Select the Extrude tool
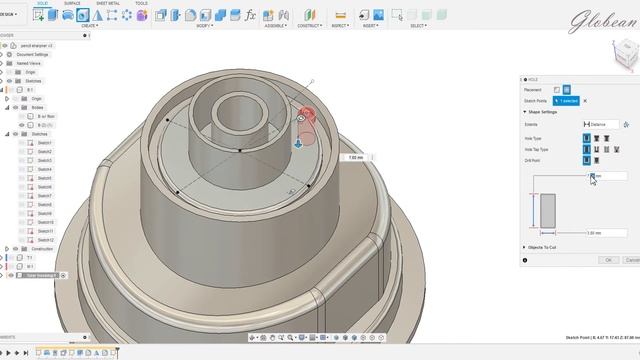The height and width of the screenshot is (360, 640). (53, 15)
